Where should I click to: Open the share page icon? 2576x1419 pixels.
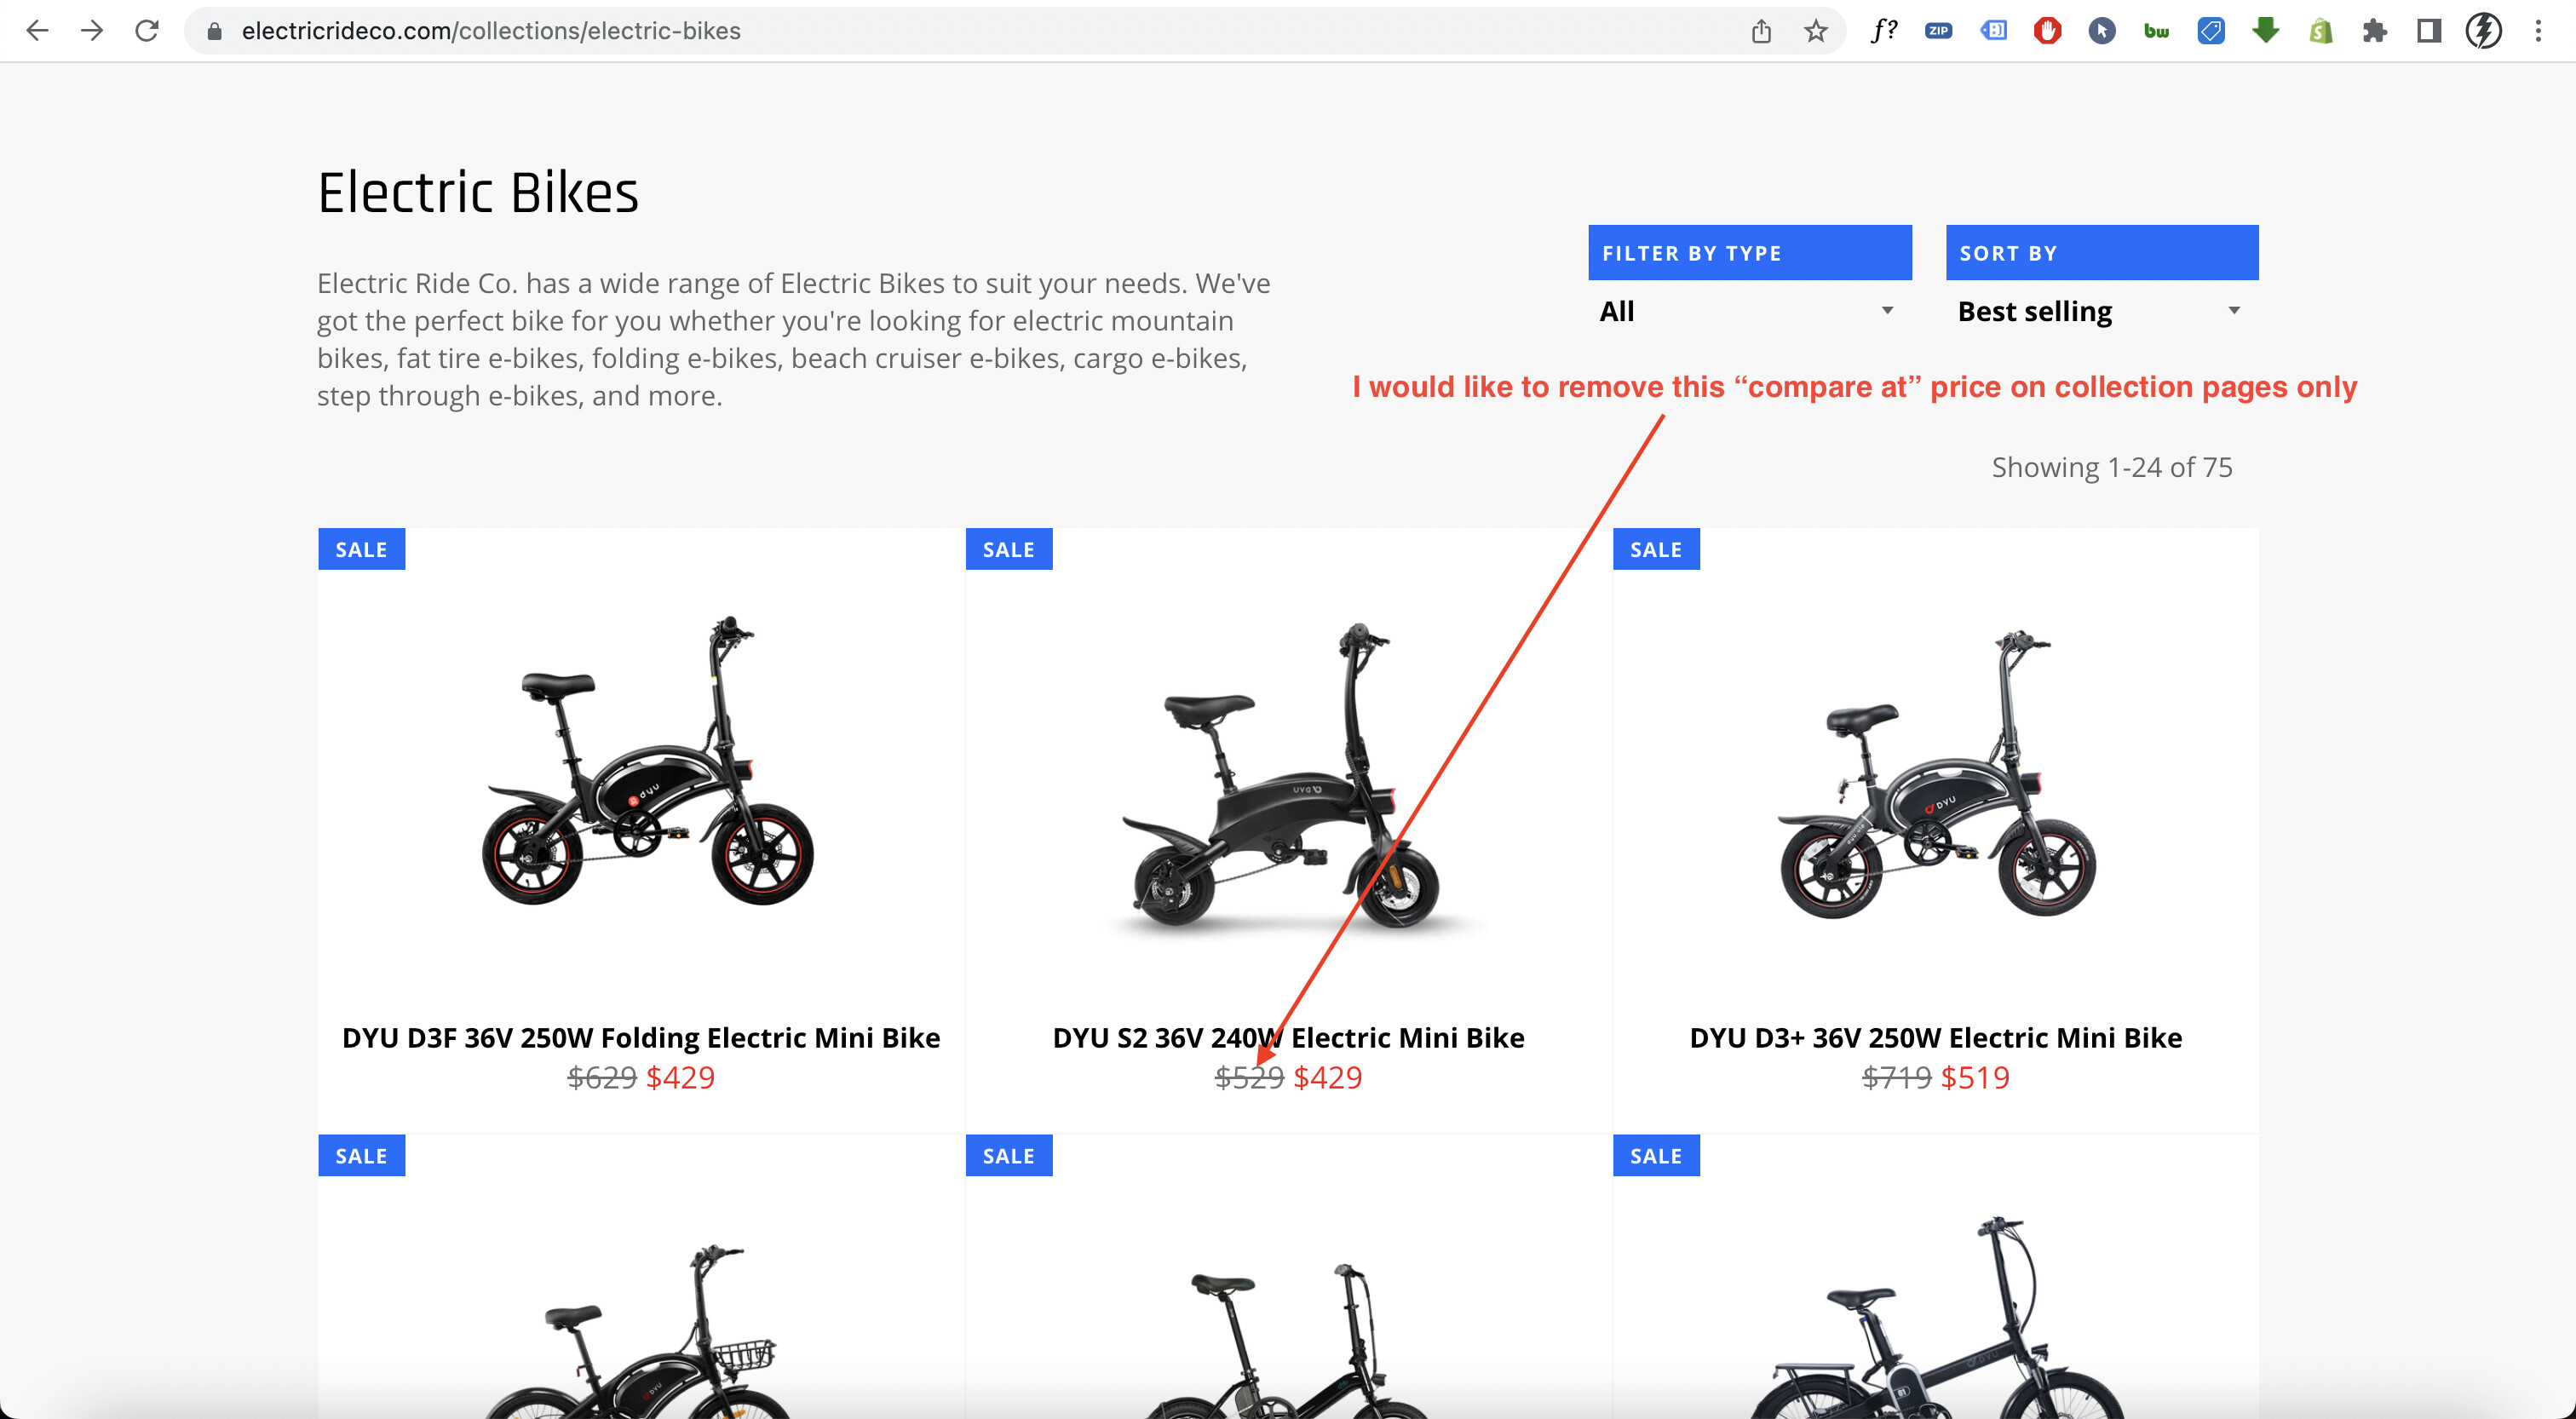1761,31
